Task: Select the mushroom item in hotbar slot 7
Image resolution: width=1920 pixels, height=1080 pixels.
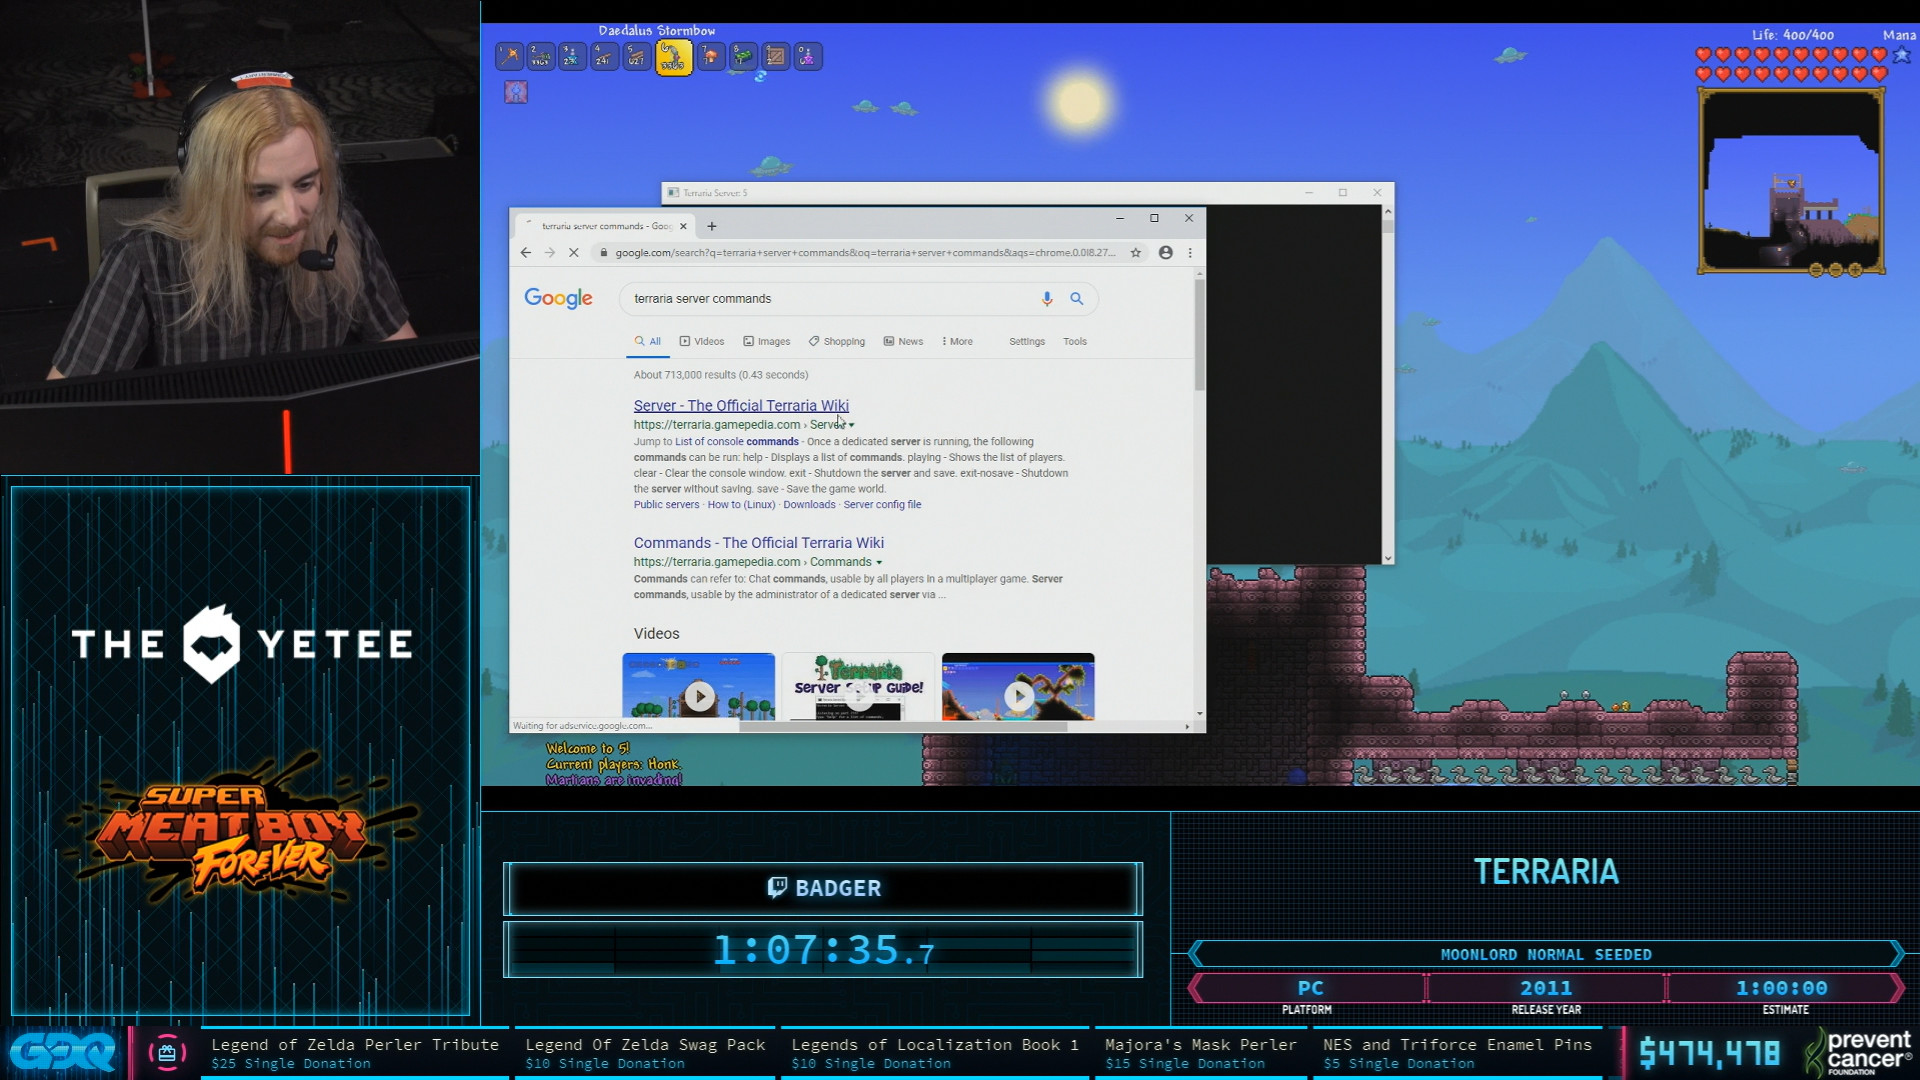Action: point(710,56)
